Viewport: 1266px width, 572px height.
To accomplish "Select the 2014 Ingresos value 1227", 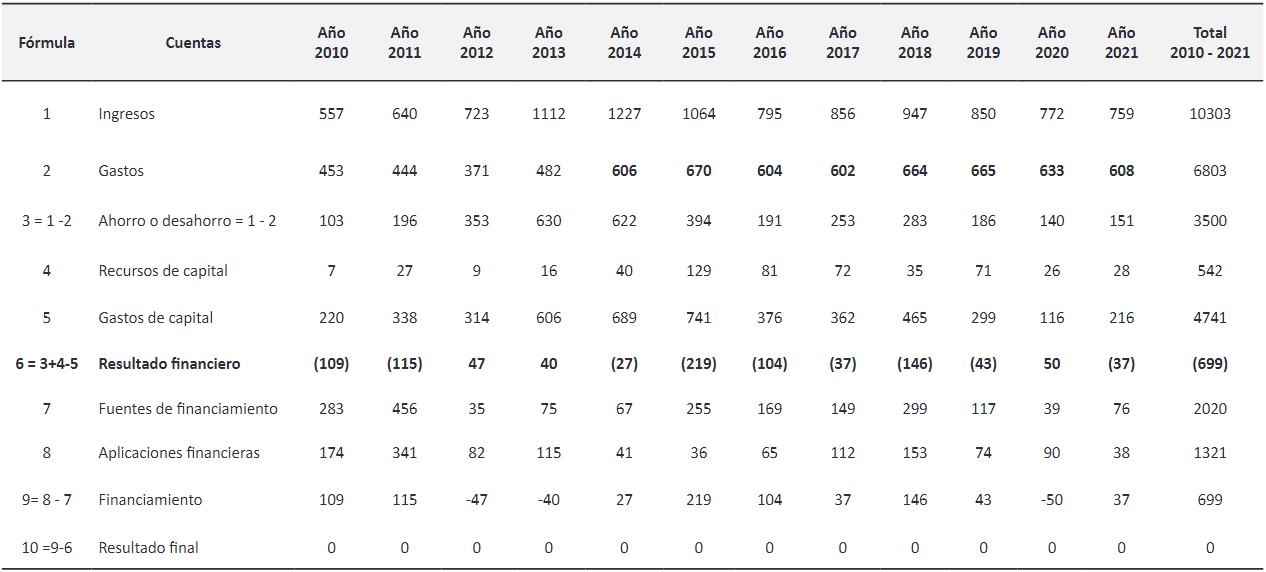I will (624, 114).
